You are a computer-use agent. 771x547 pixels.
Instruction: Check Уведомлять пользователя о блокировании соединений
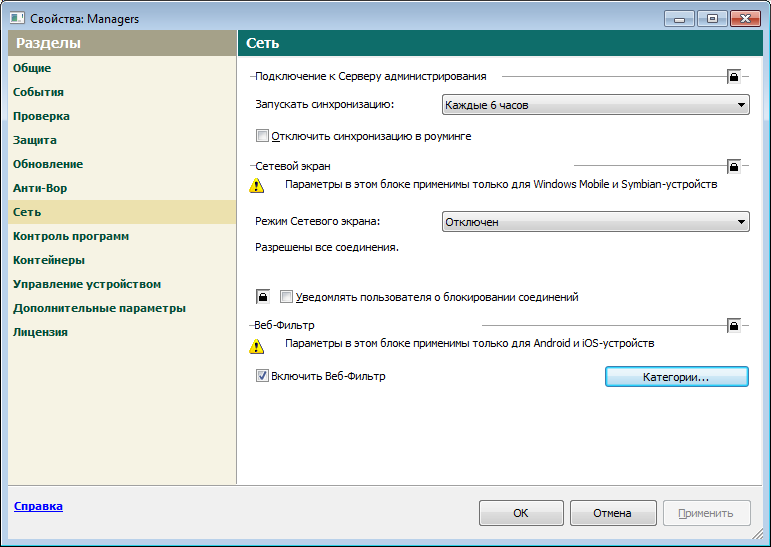[287, 297]
